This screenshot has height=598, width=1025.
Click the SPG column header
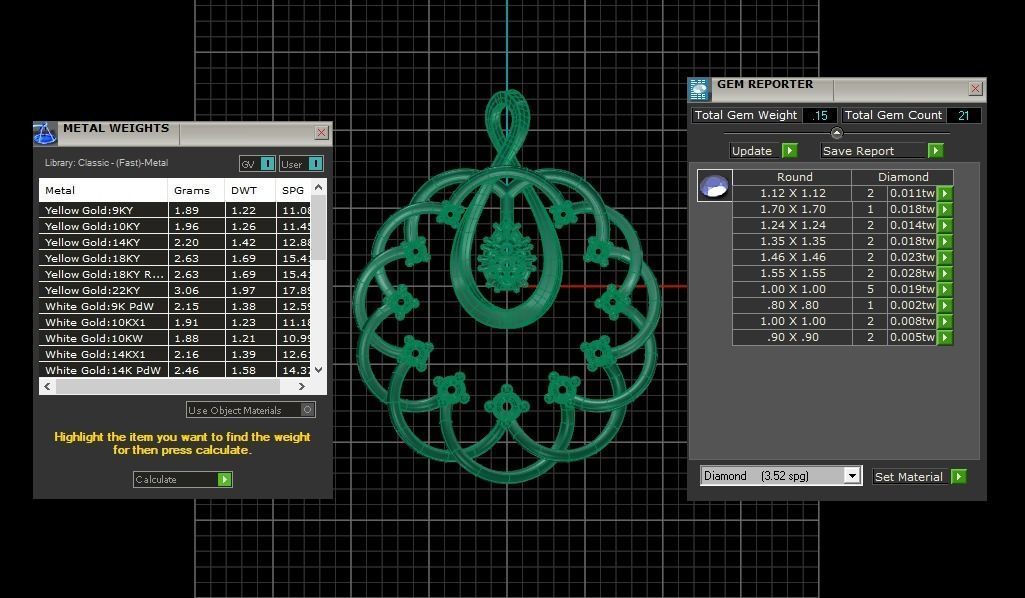(x=293, y=190)
